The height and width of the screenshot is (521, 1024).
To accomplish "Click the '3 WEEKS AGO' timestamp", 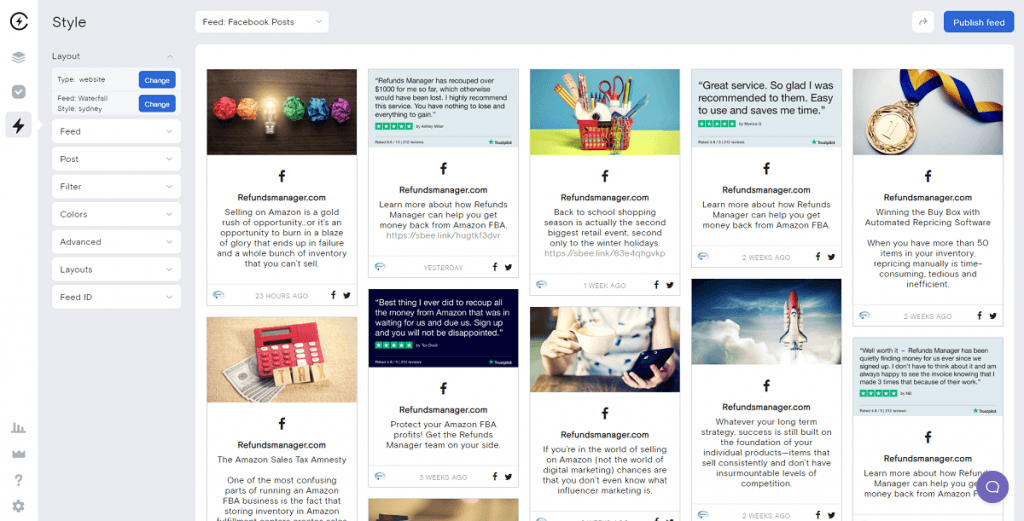I will (x=443, y=477).
